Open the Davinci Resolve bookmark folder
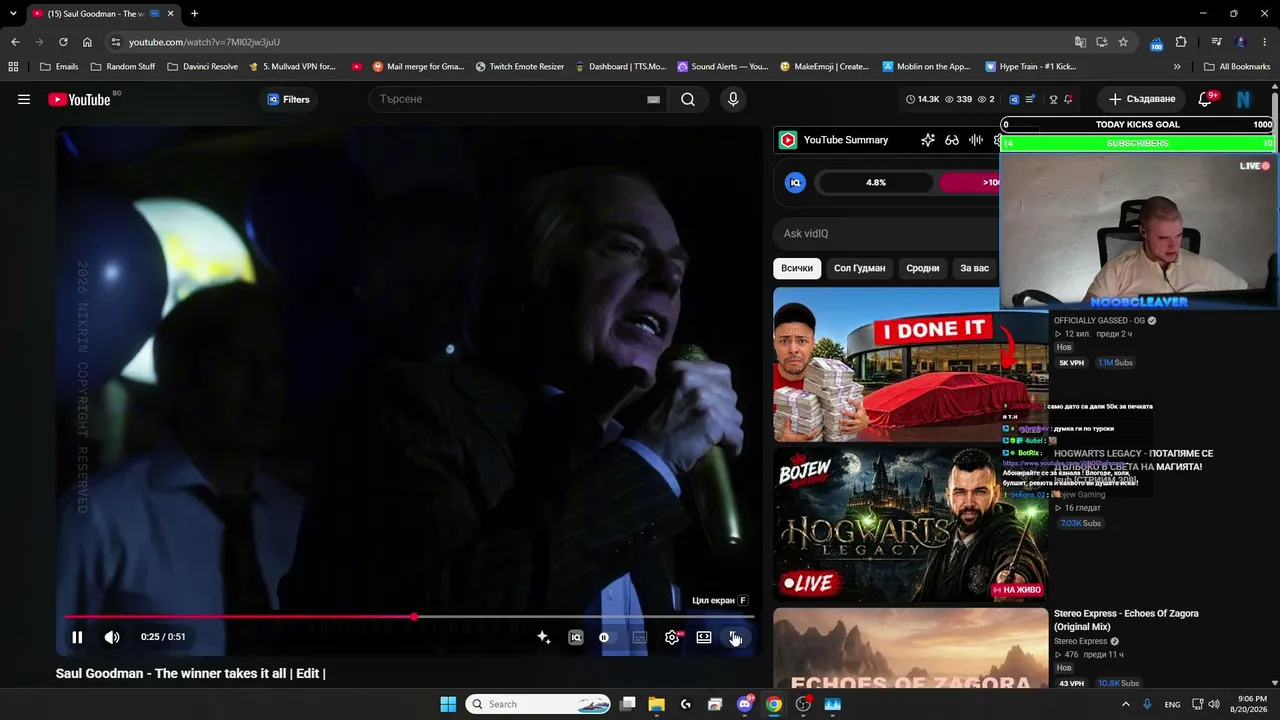This screenshot has height=720, width=1280. coord(202,67)
